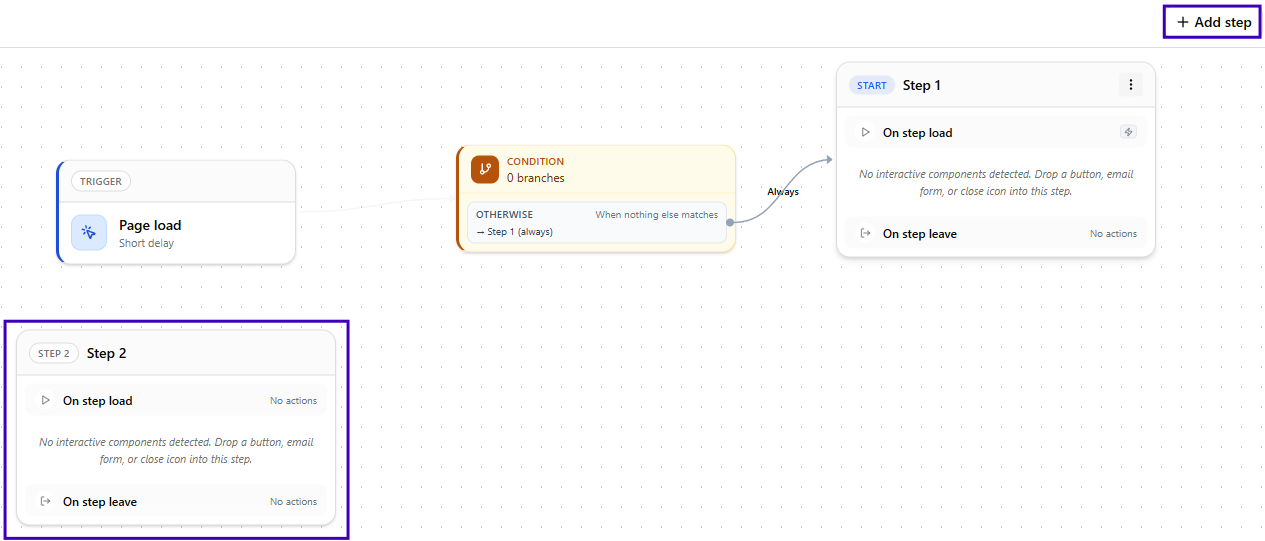Click When nothing else matches text

(657, 214)
